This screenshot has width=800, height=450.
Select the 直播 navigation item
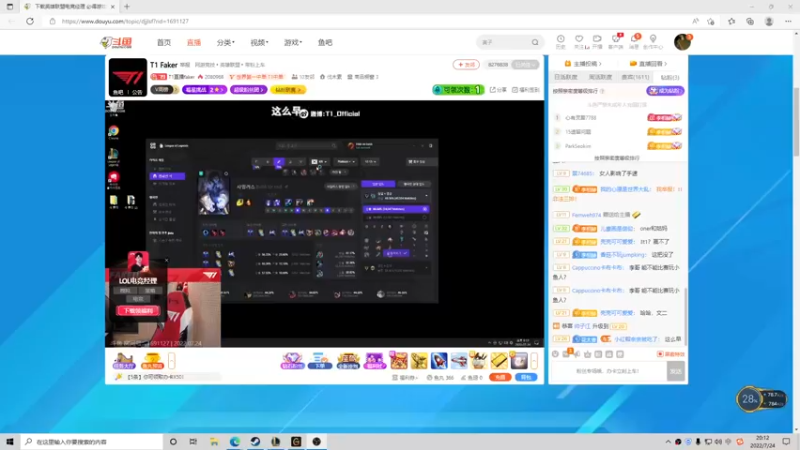pos(194,42)
